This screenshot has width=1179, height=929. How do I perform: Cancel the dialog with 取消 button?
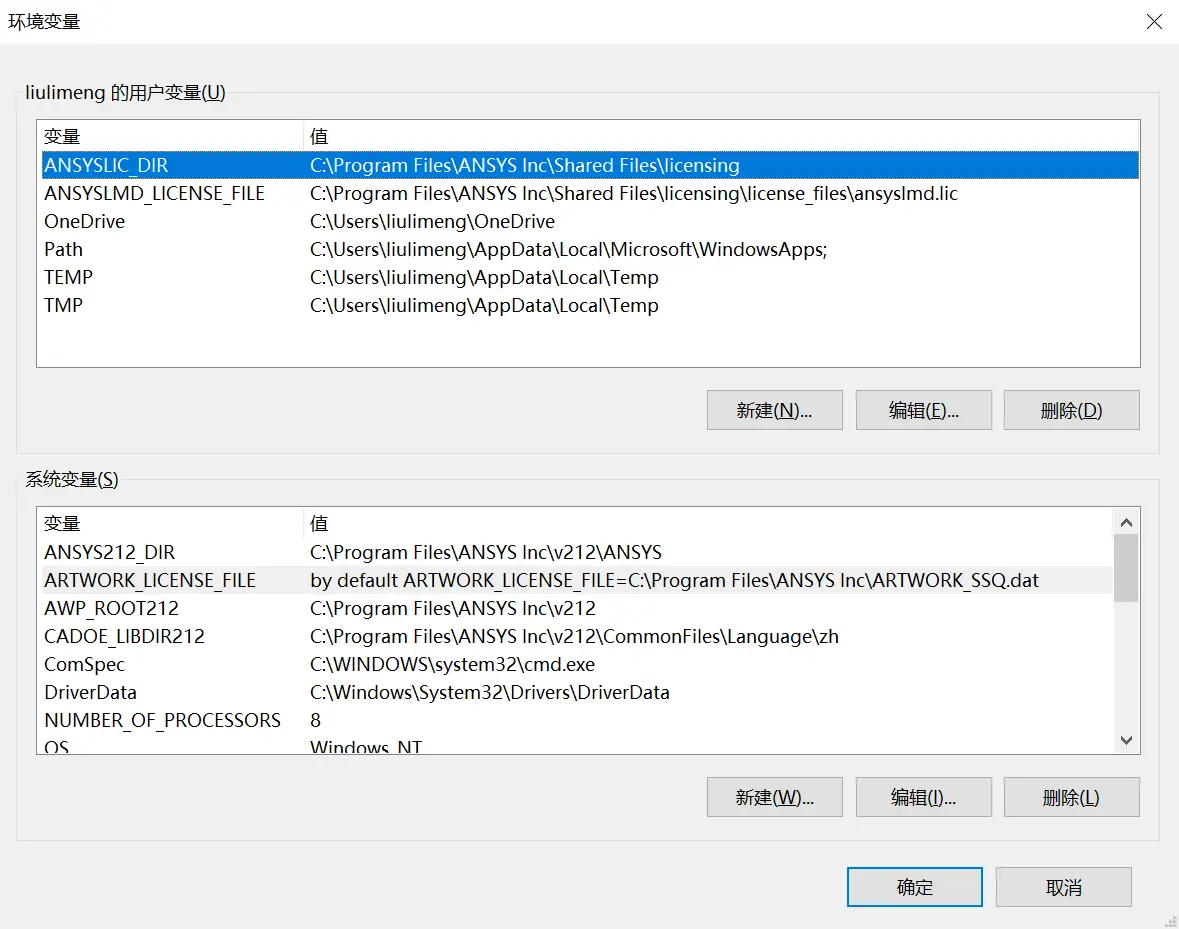[1063, 887]
